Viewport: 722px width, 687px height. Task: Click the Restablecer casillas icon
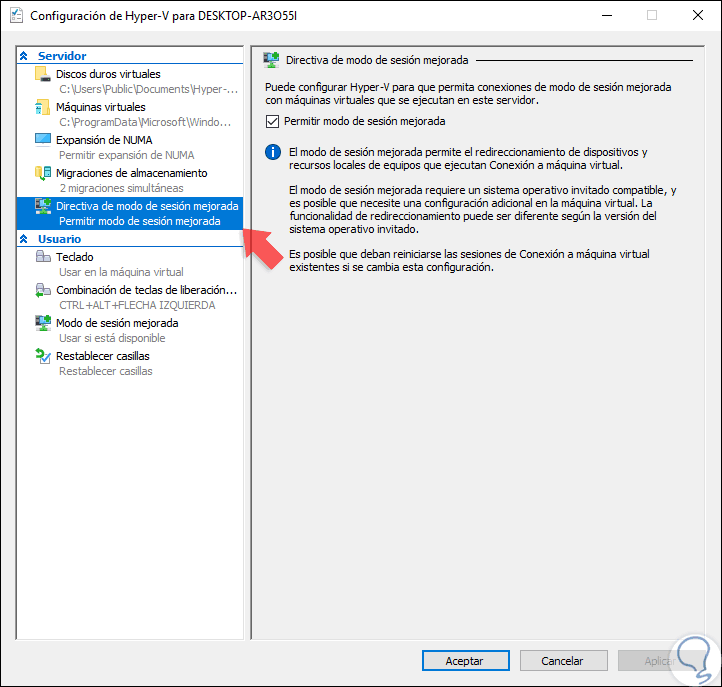click(43, 356)
